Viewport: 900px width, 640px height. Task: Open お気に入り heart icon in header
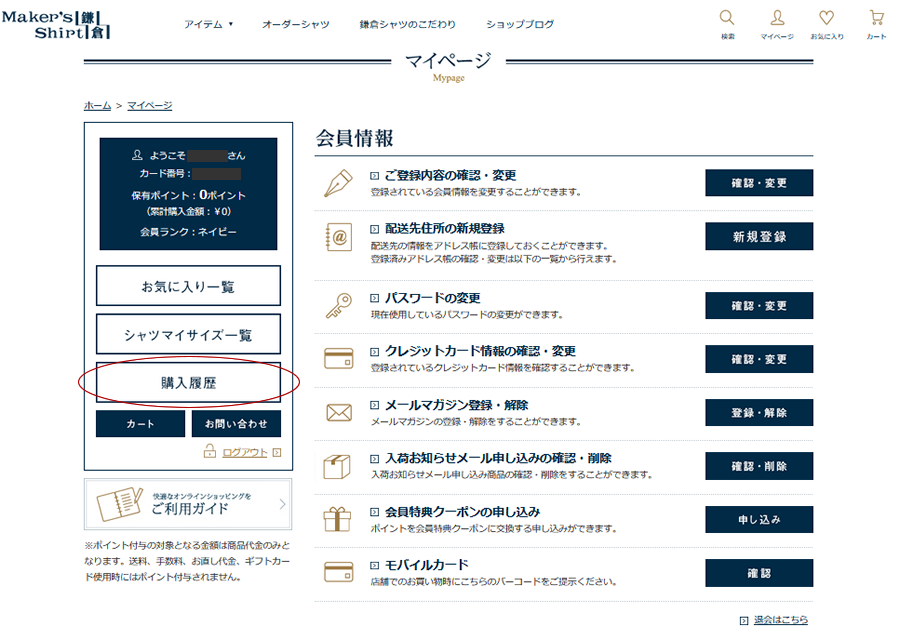tap(827, 18)
